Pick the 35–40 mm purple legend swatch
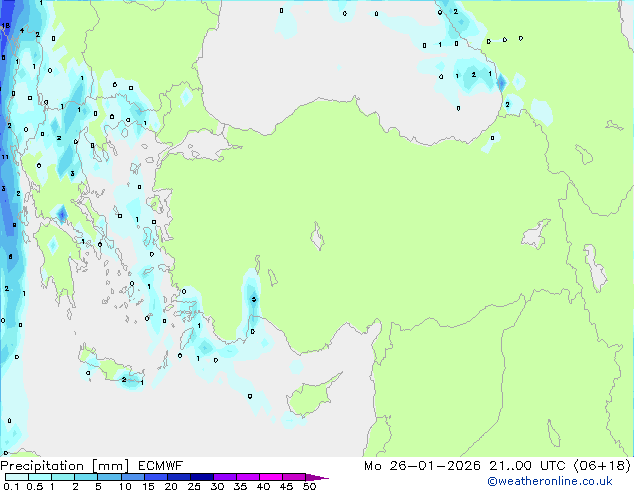Screen dimensions: 634x490 click(x=247, y=477)
